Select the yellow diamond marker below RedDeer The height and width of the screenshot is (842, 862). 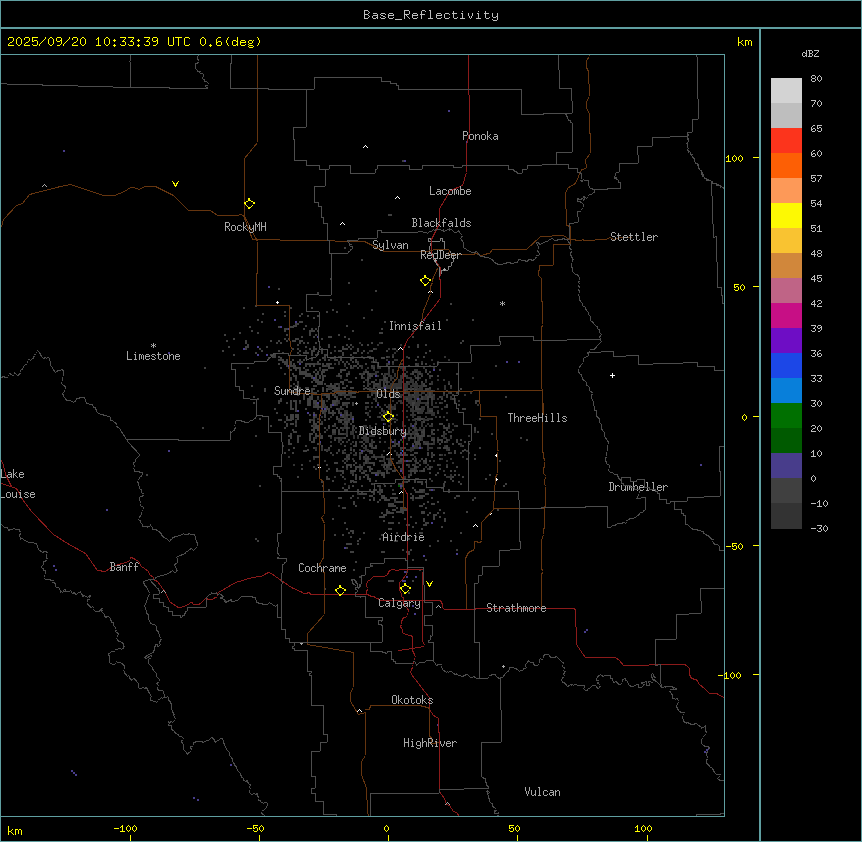click(x=426, y=281)
